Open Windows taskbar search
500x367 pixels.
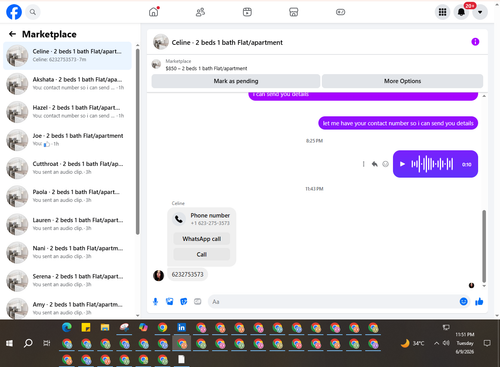28,343
